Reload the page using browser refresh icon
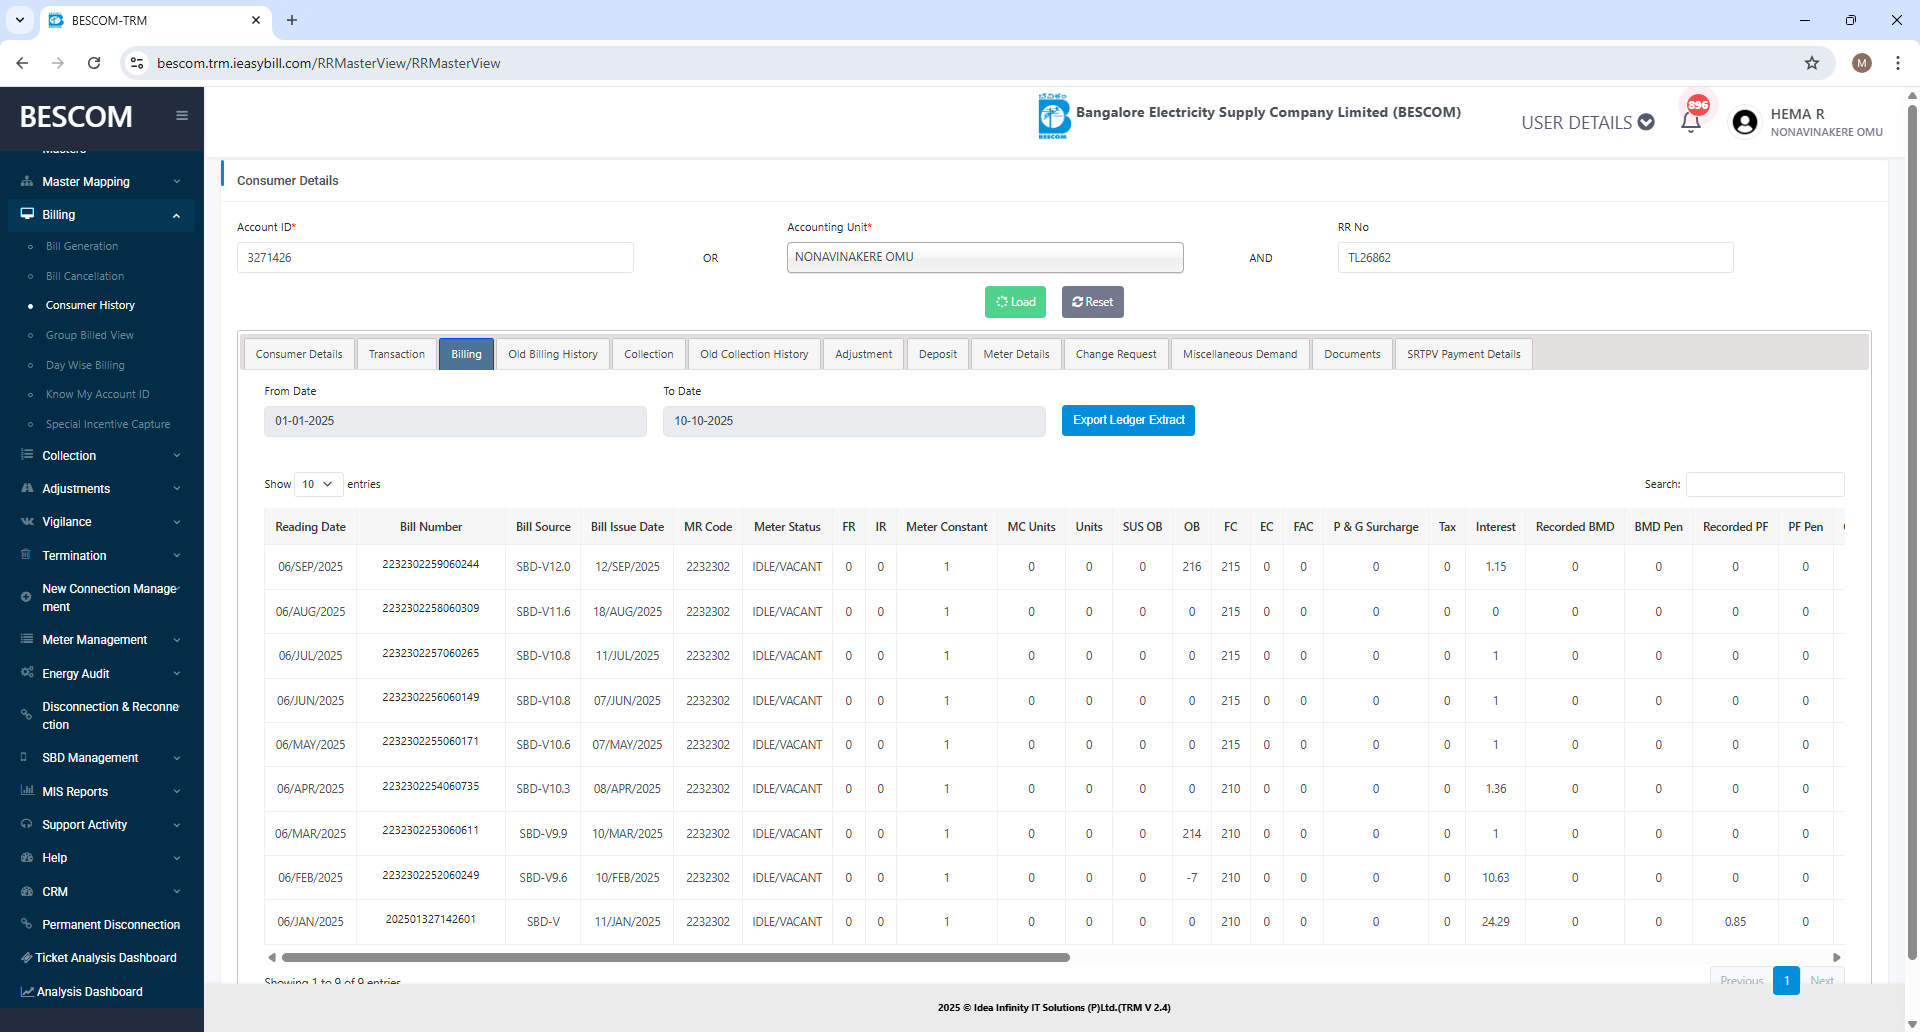This screenshot has width=1920, height=1032. tap(94, 63)
